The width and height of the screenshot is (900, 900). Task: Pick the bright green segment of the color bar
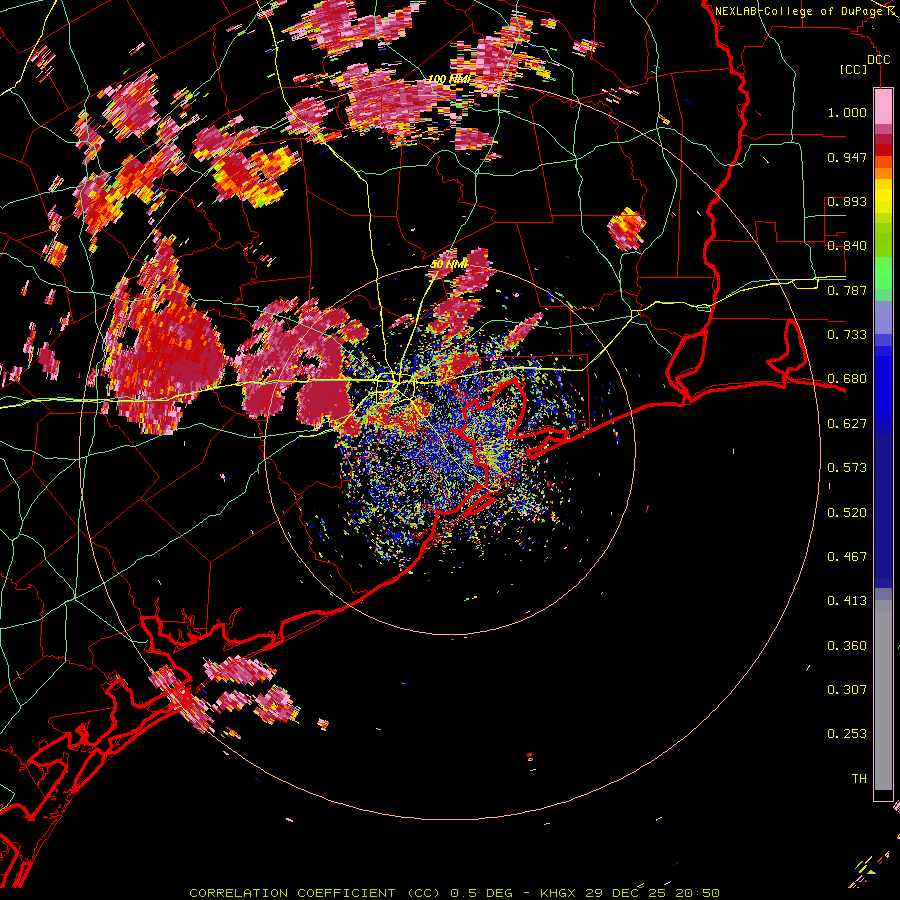point(883,273)
